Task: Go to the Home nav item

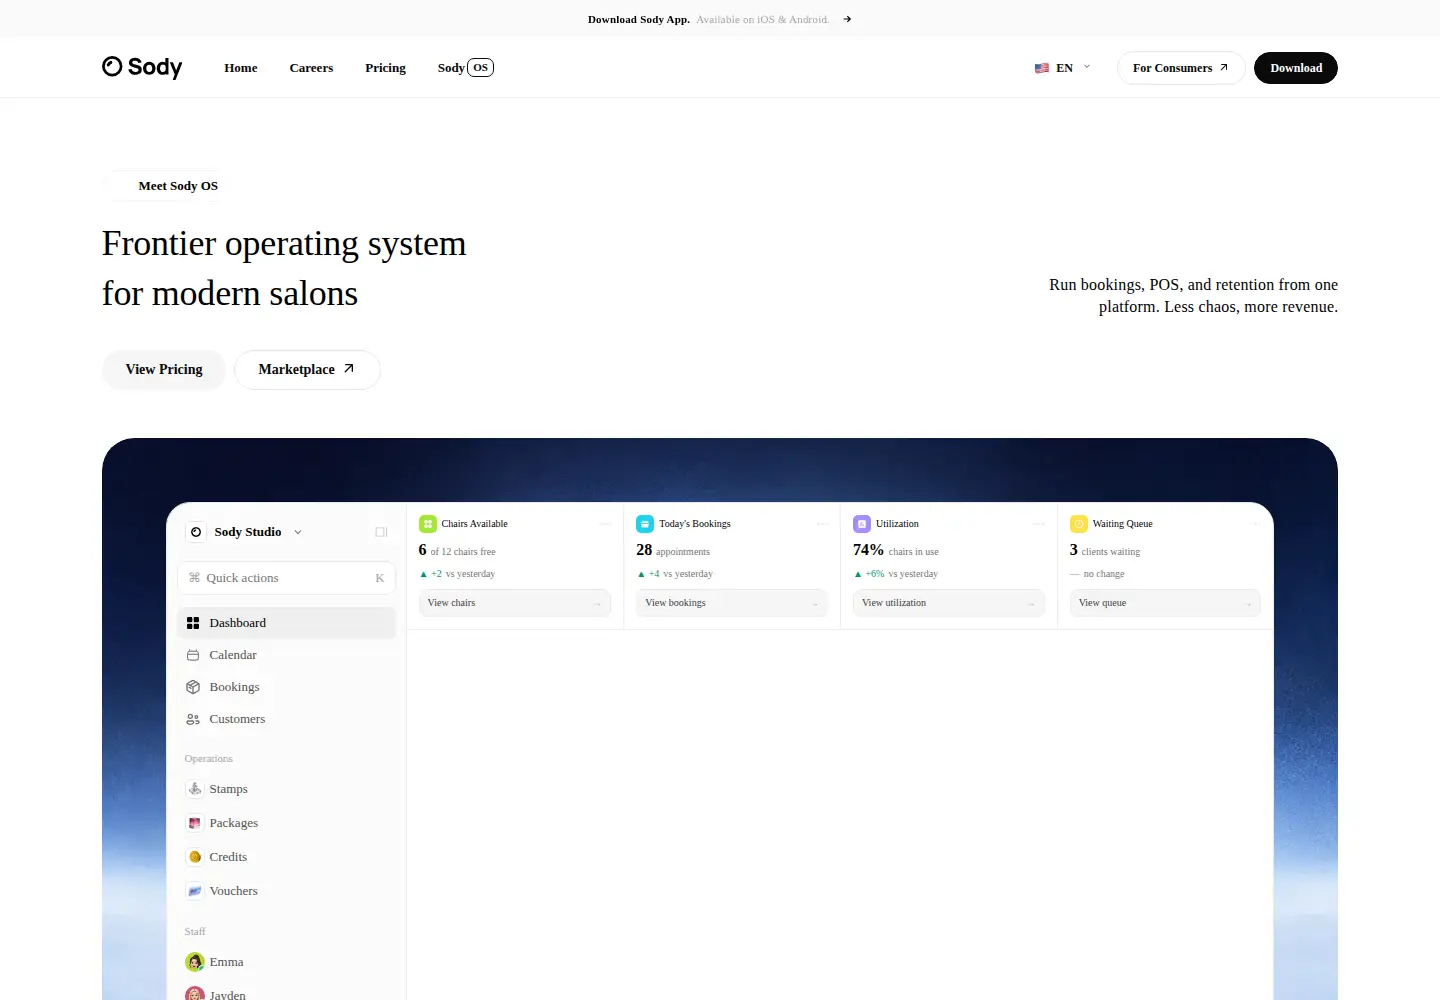Action: pyautogui.click(x=241, y=68)
